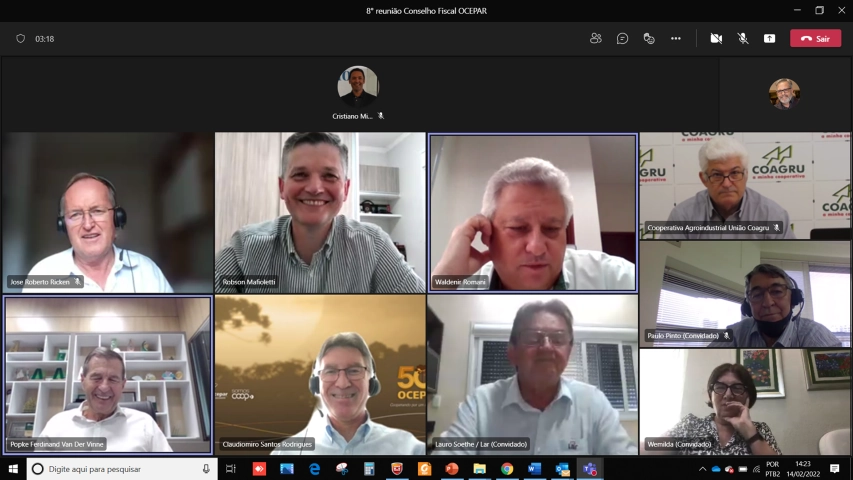853x480 pixels.
Task: Open the participants panel icon
Action: [596, 39]
